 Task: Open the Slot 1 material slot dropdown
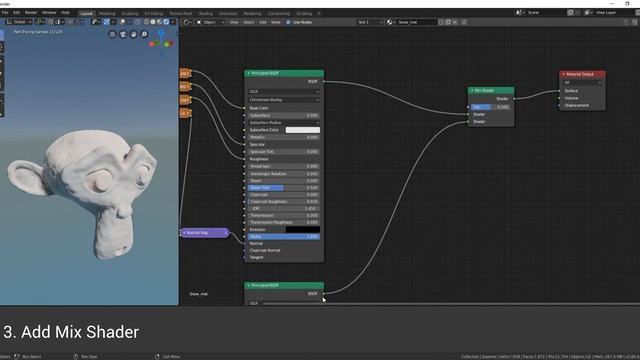[x=370, y=22]
